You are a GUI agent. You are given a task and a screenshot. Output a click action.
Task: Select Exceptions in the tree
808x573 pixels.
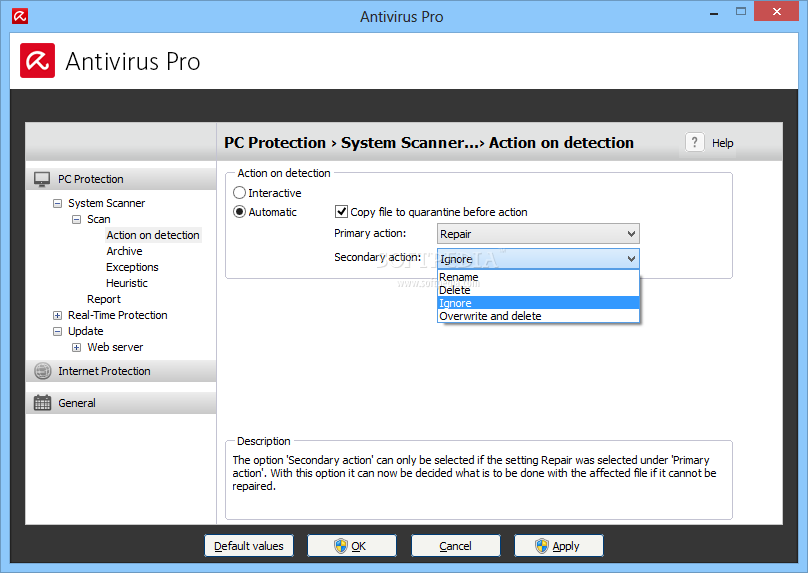coord(132,267)
